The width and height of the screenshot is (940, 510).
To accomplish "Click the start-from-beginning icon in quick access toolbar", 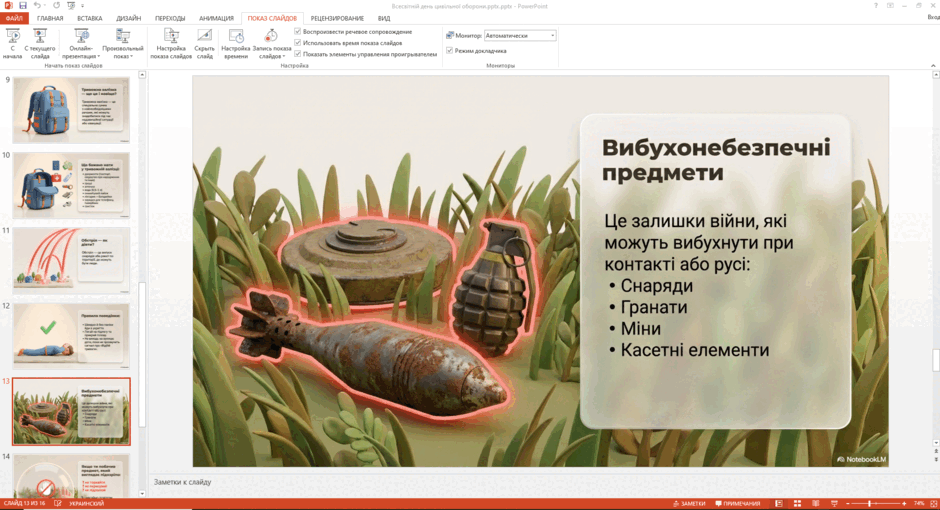I will tap(71, 6).
